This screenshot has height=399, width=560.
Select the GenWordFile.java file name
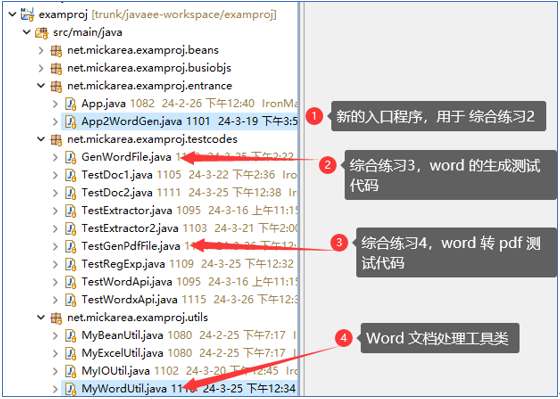(126, 157)
